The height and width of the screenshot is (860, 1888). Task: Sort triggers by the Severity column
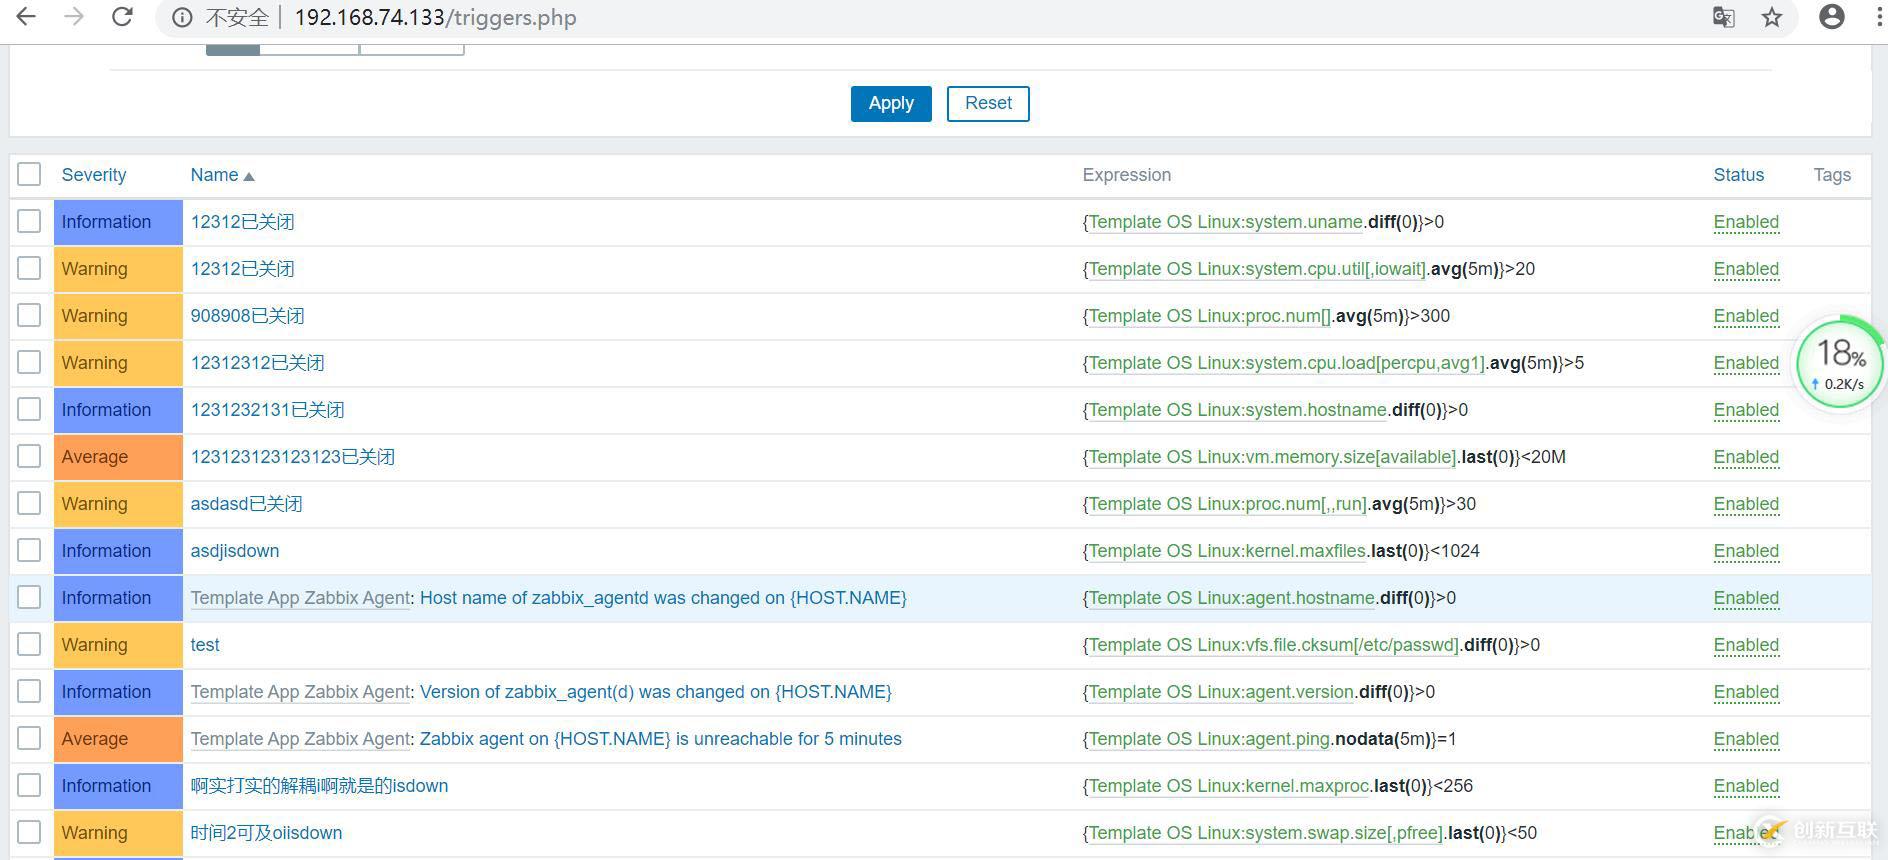tap(94, 175)
